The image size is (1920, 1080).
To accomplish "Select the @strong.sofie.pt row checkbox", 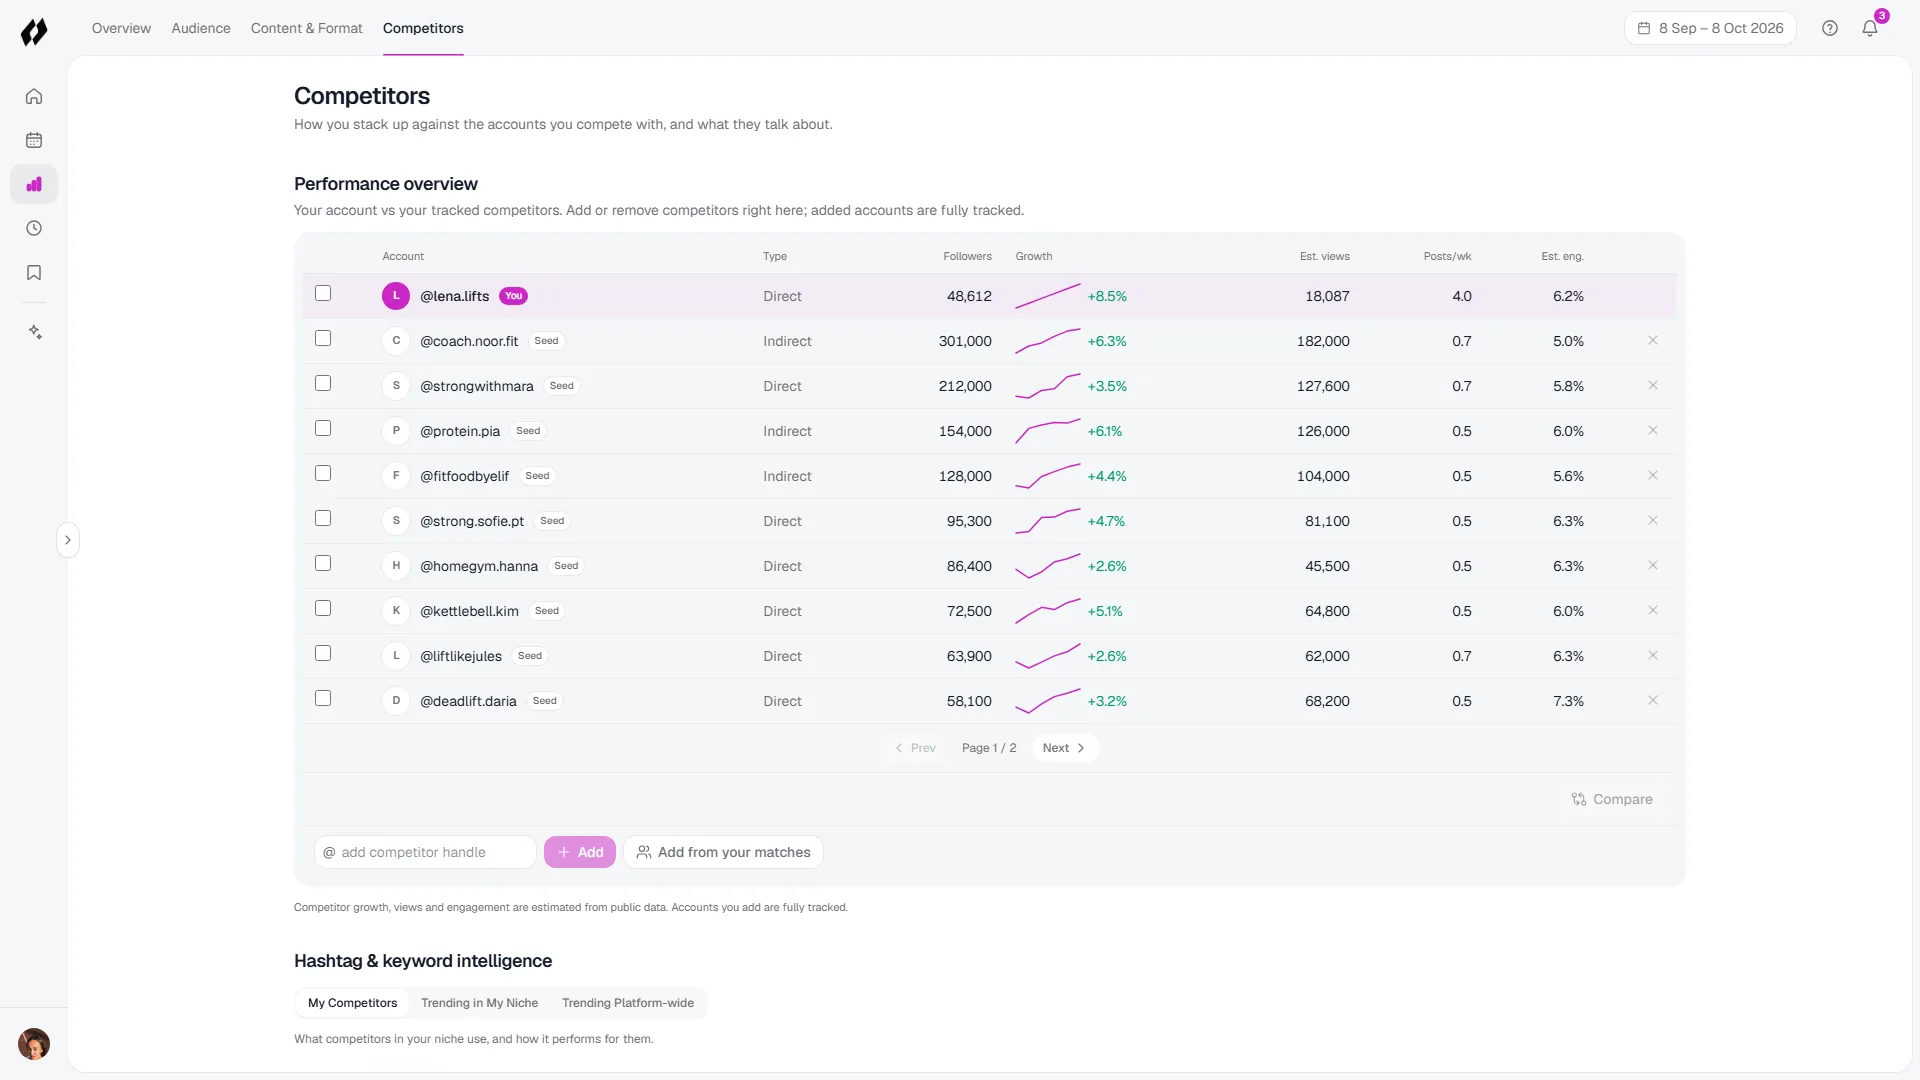I will tap(323, 518).
